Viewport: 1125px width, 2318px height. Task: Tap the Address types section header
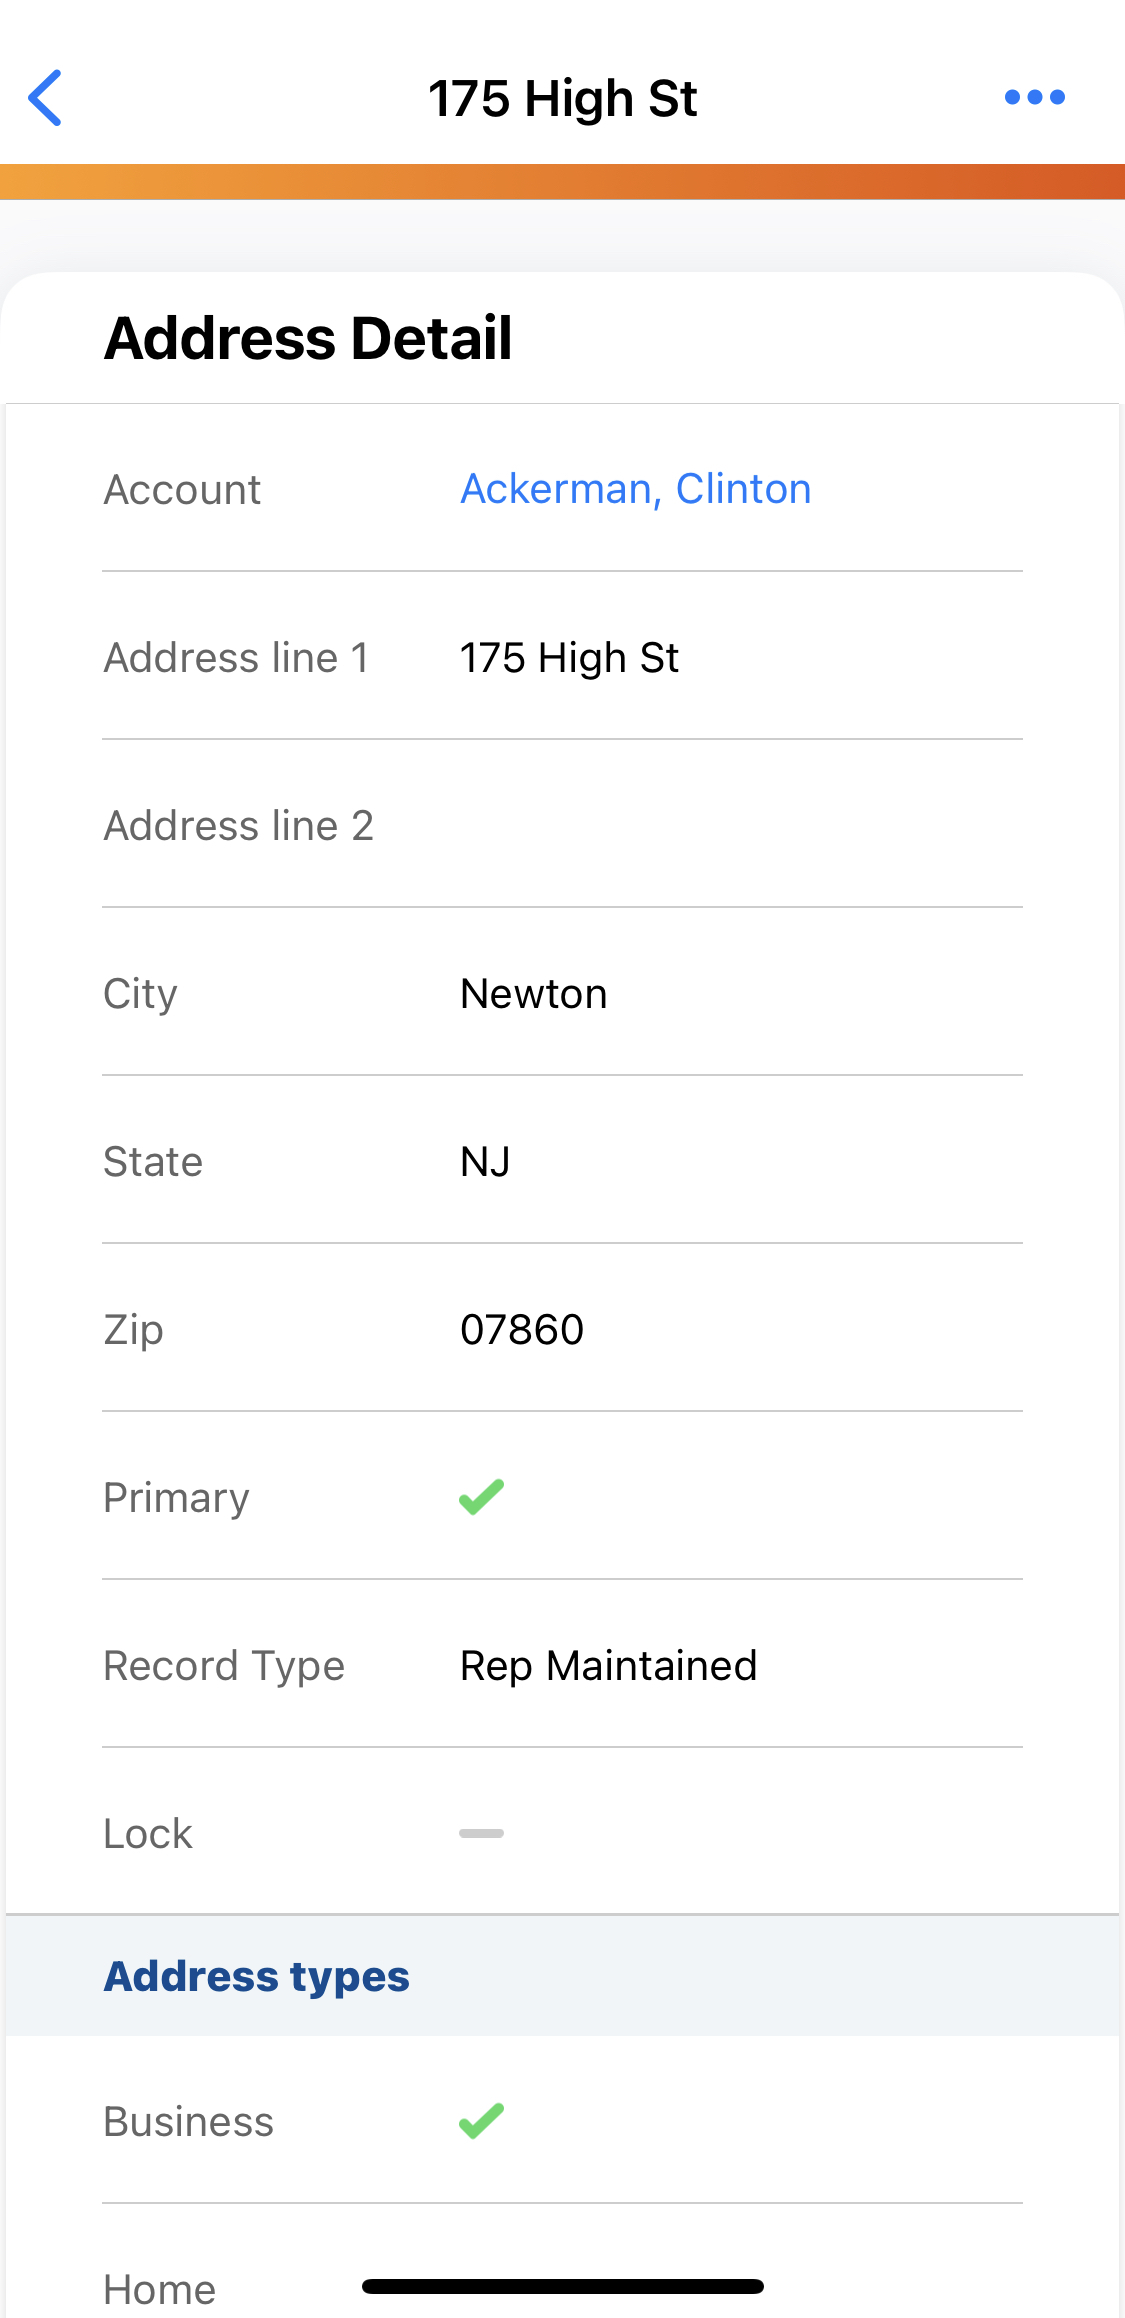coord(257,1976)
